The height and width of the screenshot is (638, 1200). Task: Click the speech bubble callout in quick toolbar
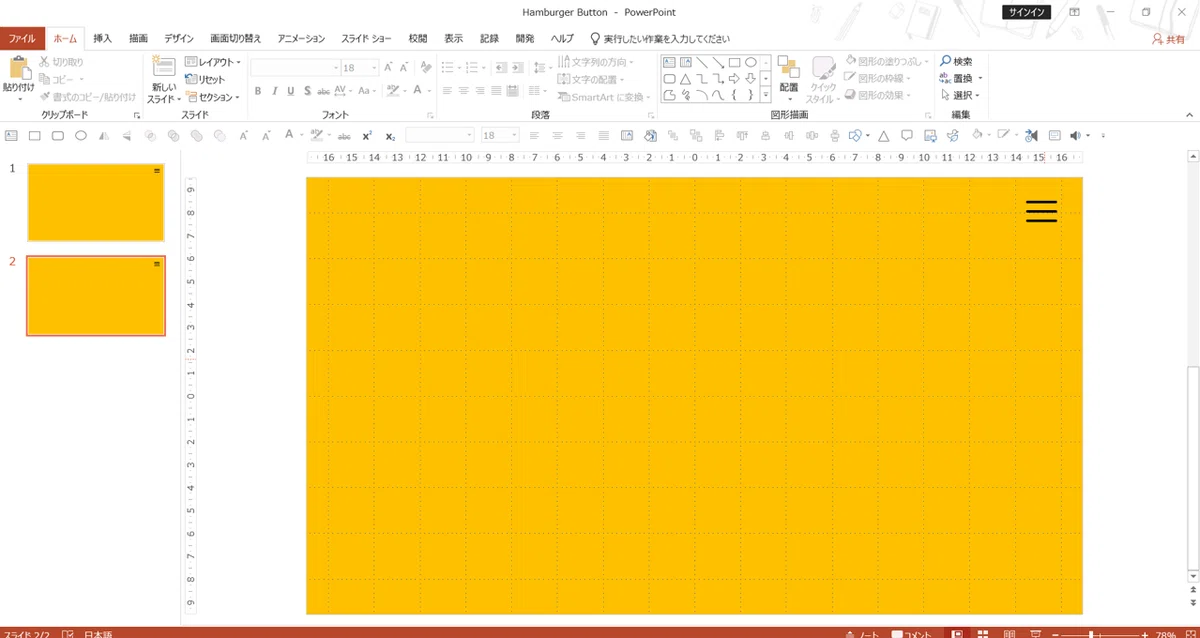(x=906, y=135)
